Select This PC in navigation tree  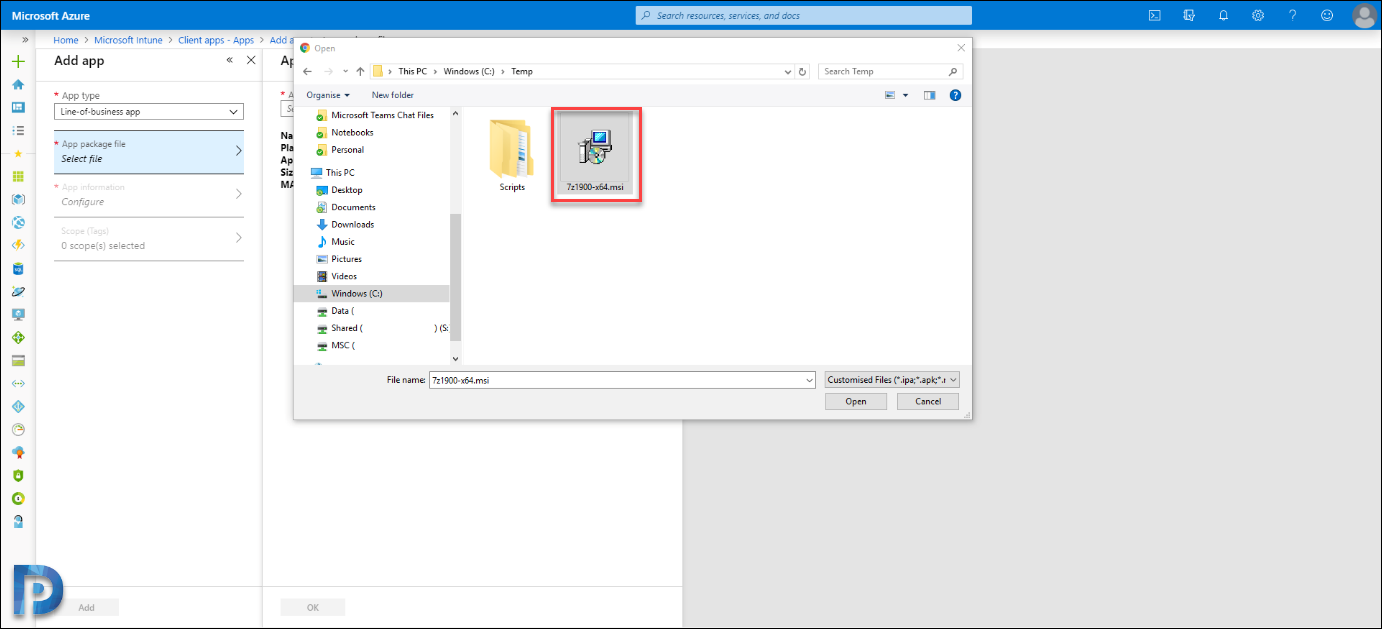(x=340, y=172)
